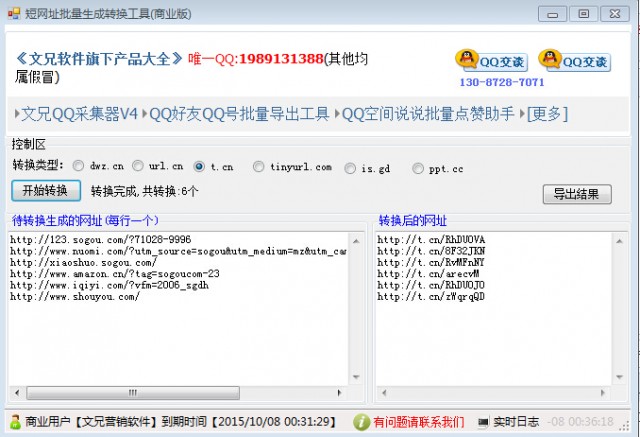Choose is.gd as conversion type

[350, 169]
